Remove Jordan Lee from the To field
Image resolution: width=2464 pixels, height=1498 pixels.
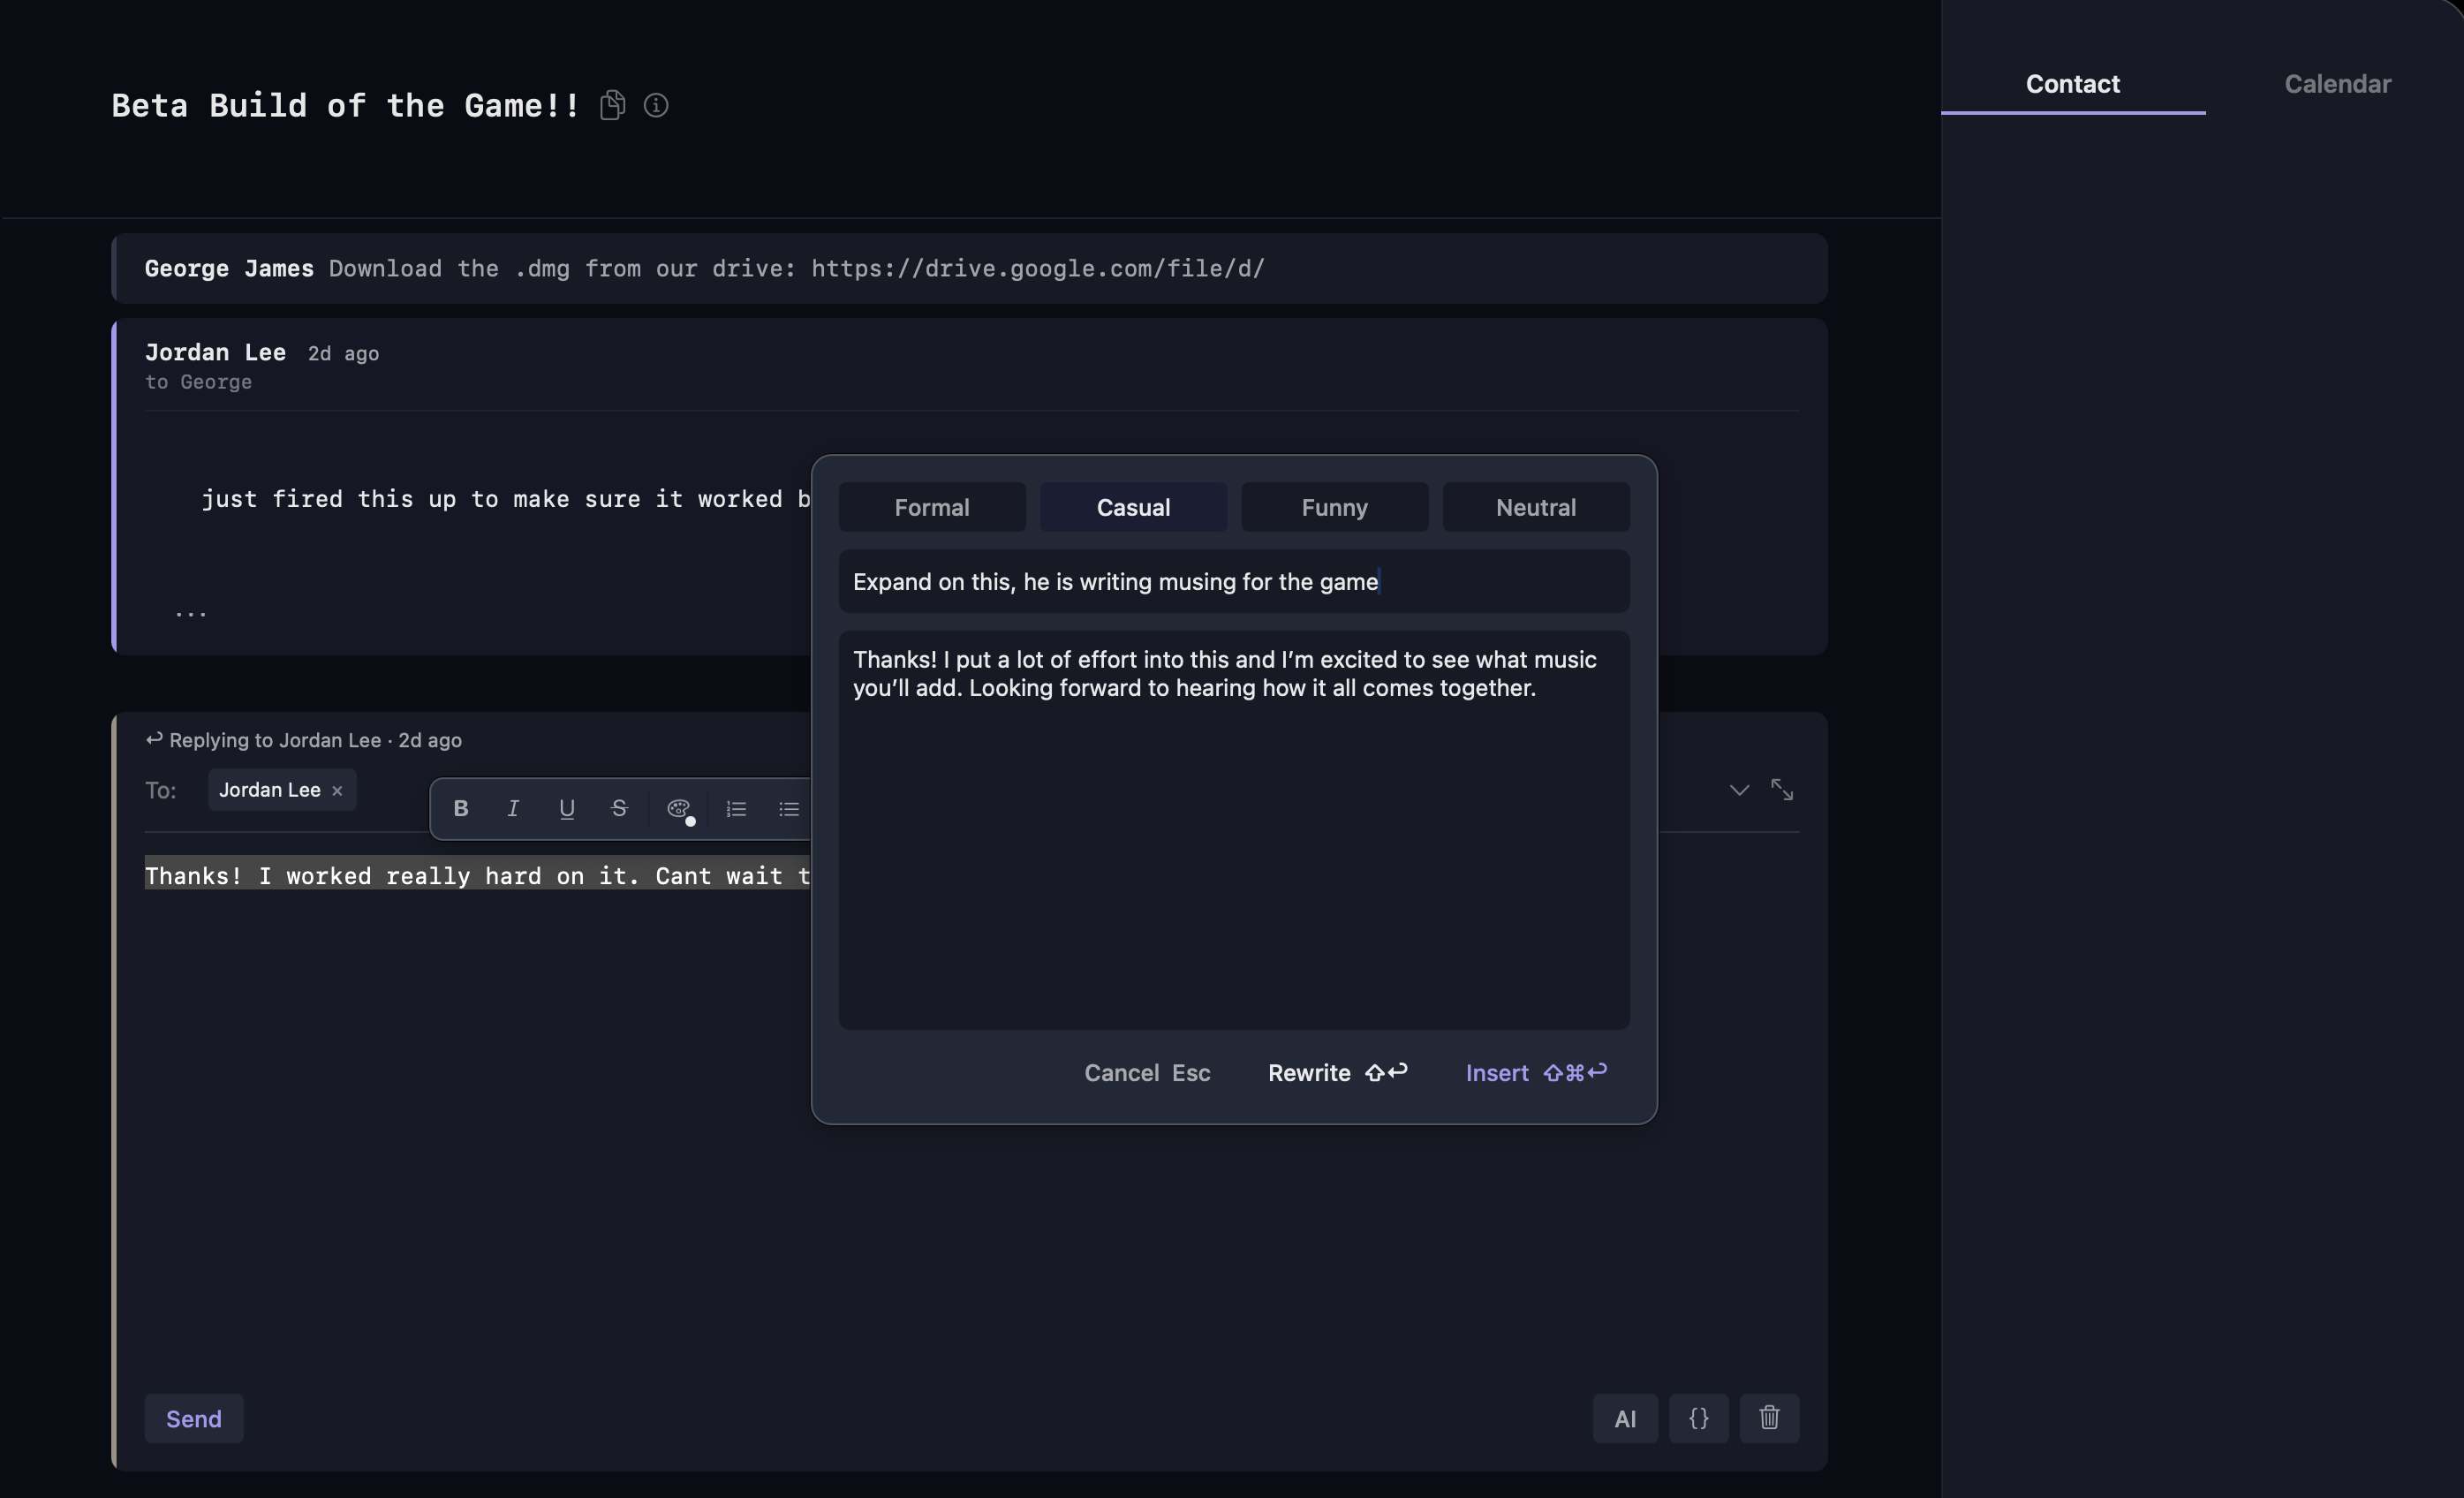coord(337,789)
